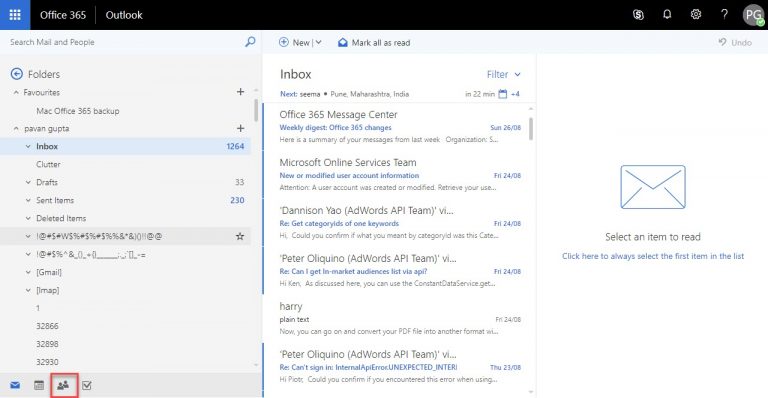Switch to Calendar module icon
Viewport: 768px width, 398px height.
point(39,385)
